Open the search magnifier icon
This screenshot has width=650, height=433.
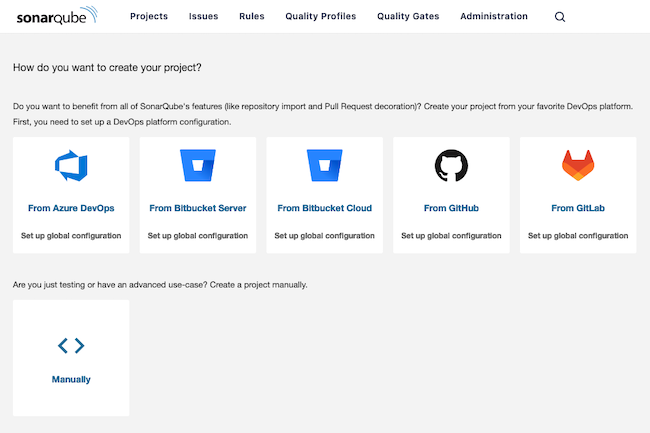pyautogui.click(x=559, y=17)
